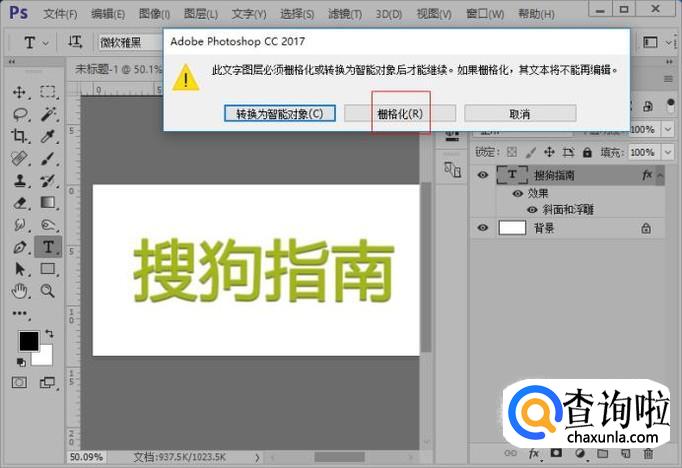This screenshot has width=682, height=468.
Task: Delete layer with trash icon
Action: [x=648, y=454]
